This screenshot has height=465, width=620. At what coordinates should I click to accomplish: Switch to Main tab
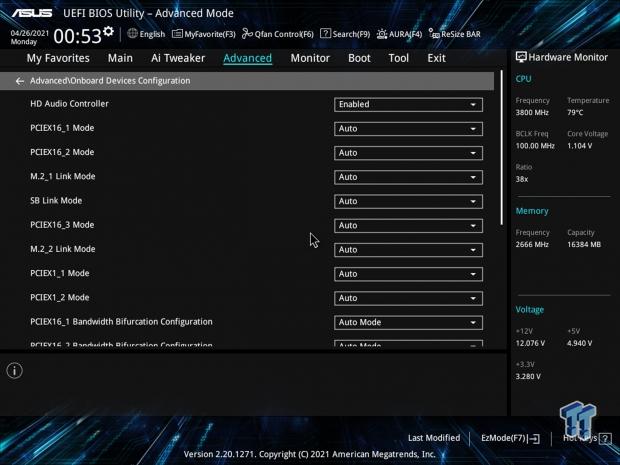pos(120,58)
